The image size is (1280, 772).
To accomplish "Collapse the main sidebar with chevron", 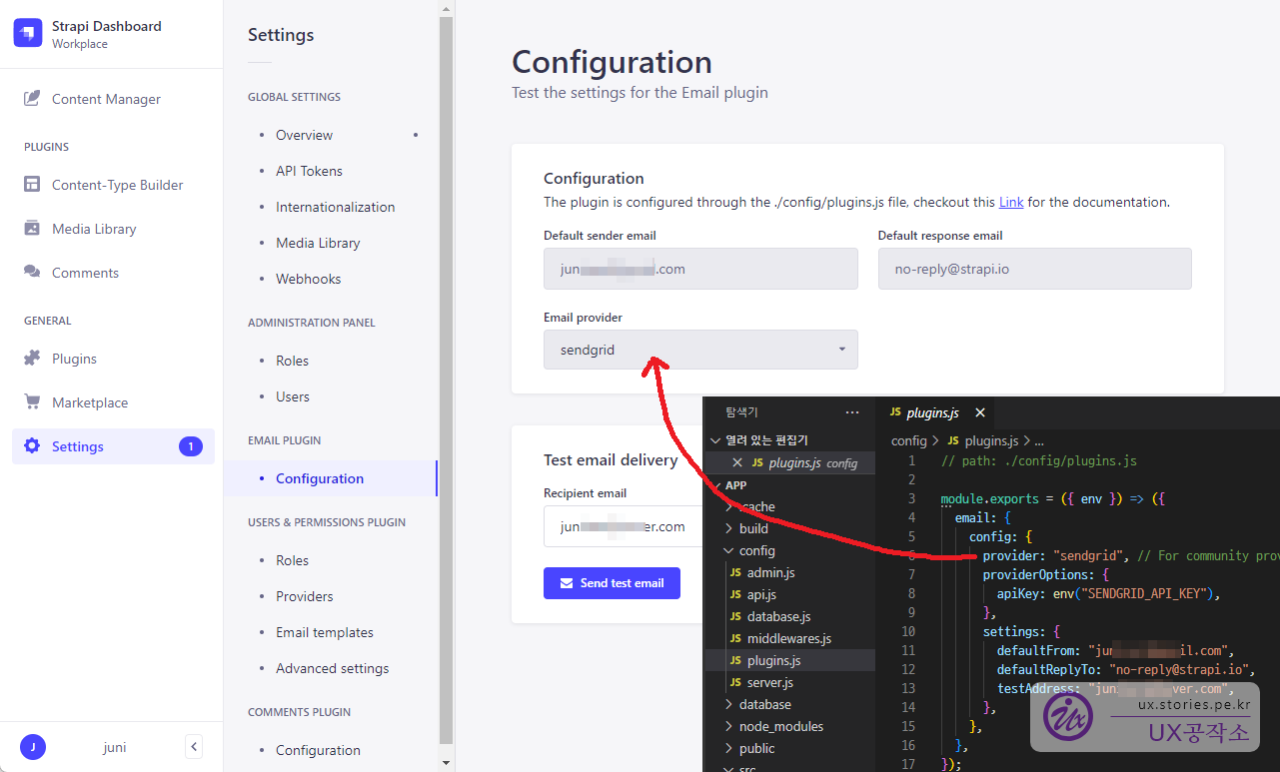I will [194, 747].
